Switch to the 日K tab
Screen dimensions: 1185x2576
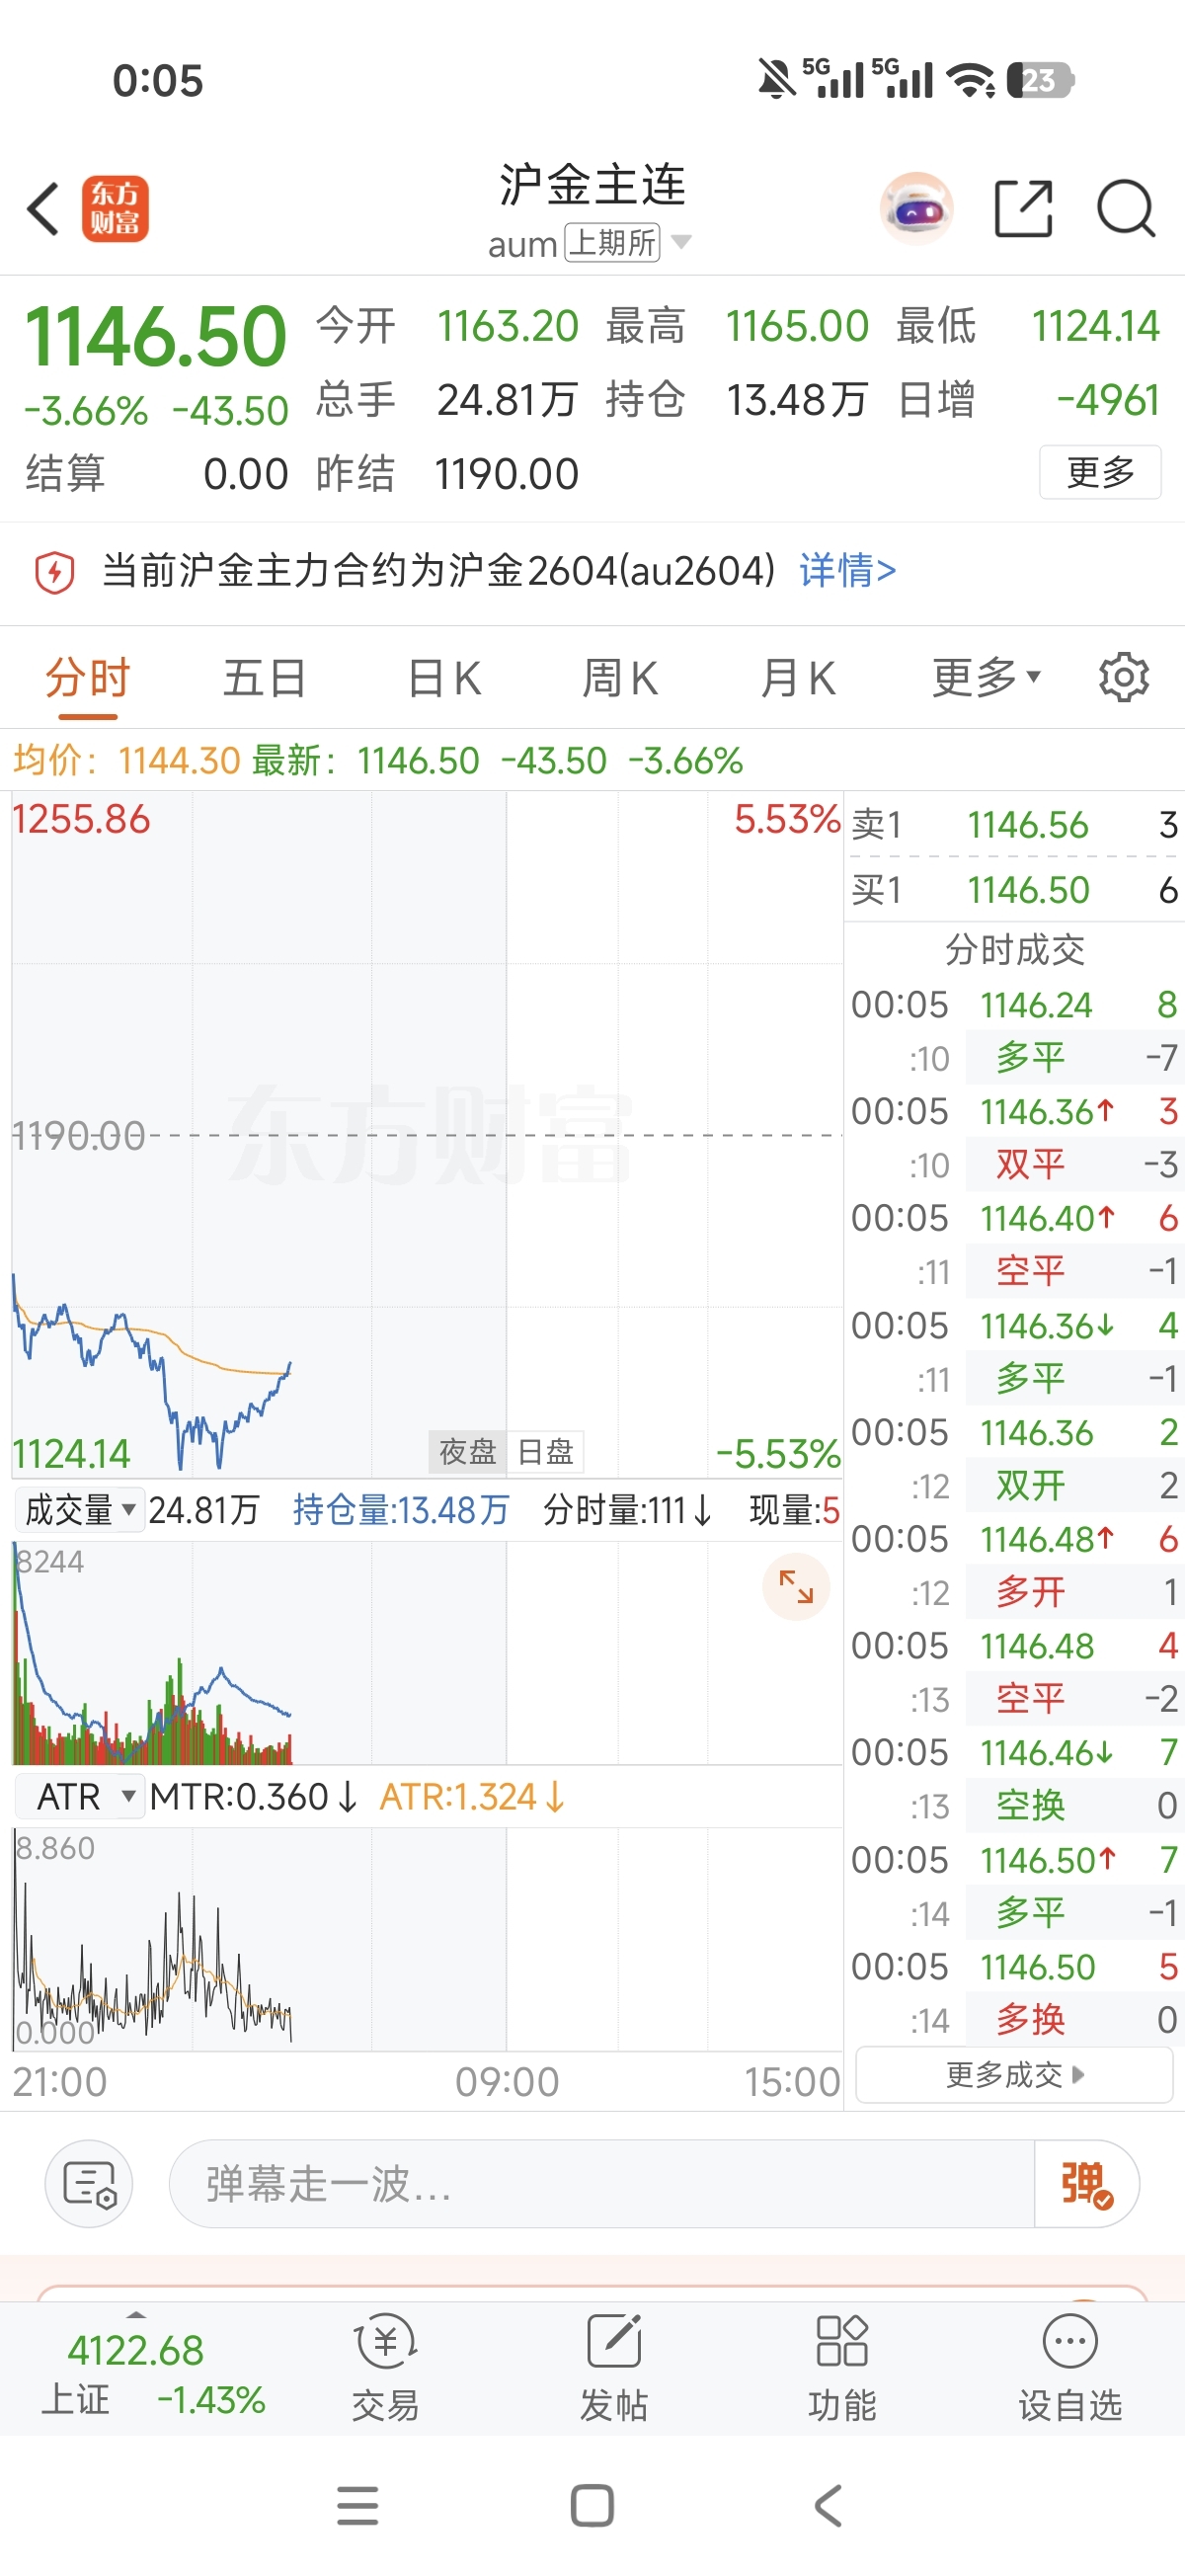[445, 678]
